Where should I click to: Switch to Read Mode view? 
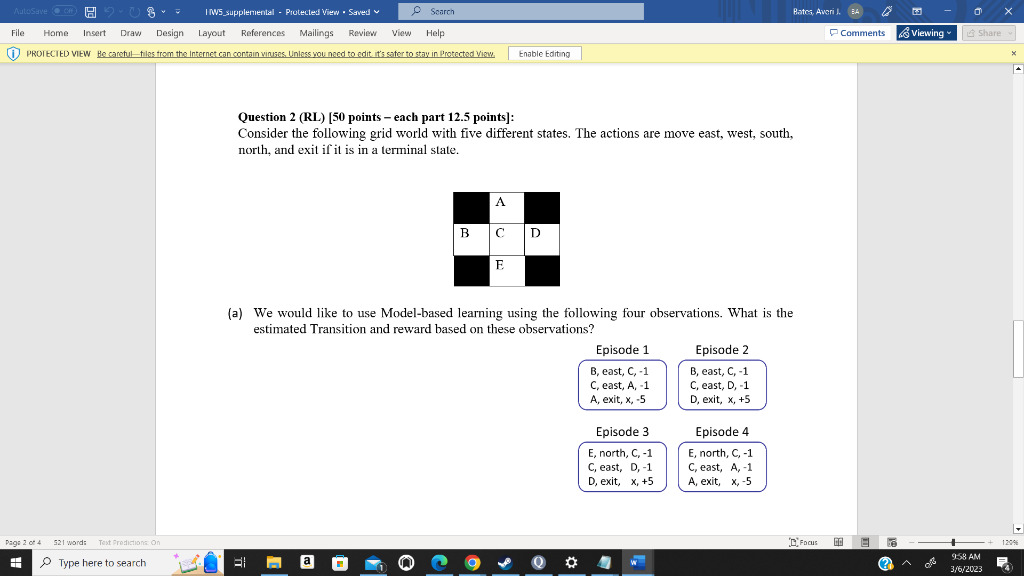[839, 541]
